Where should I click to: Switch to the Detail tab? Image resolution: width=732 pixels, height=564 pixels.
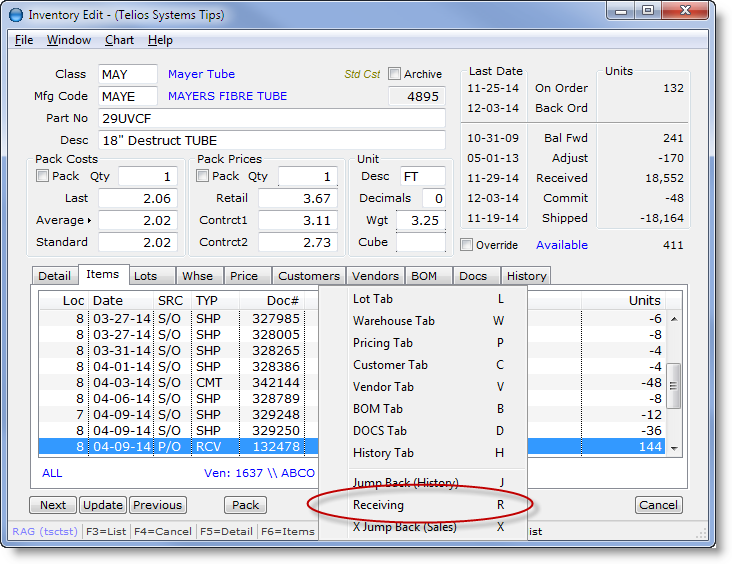point(54,276)
